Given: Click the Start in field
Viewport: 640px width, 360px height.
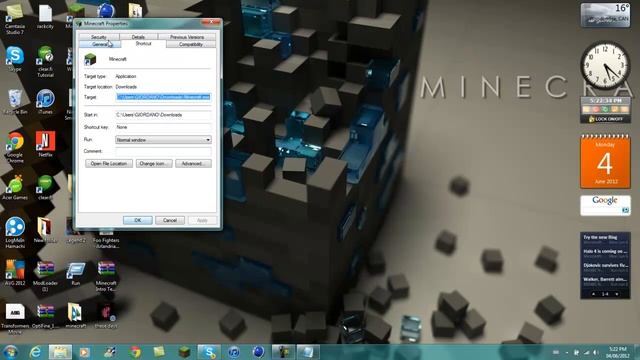Looking at the screenshot, I should click(163, 115).
